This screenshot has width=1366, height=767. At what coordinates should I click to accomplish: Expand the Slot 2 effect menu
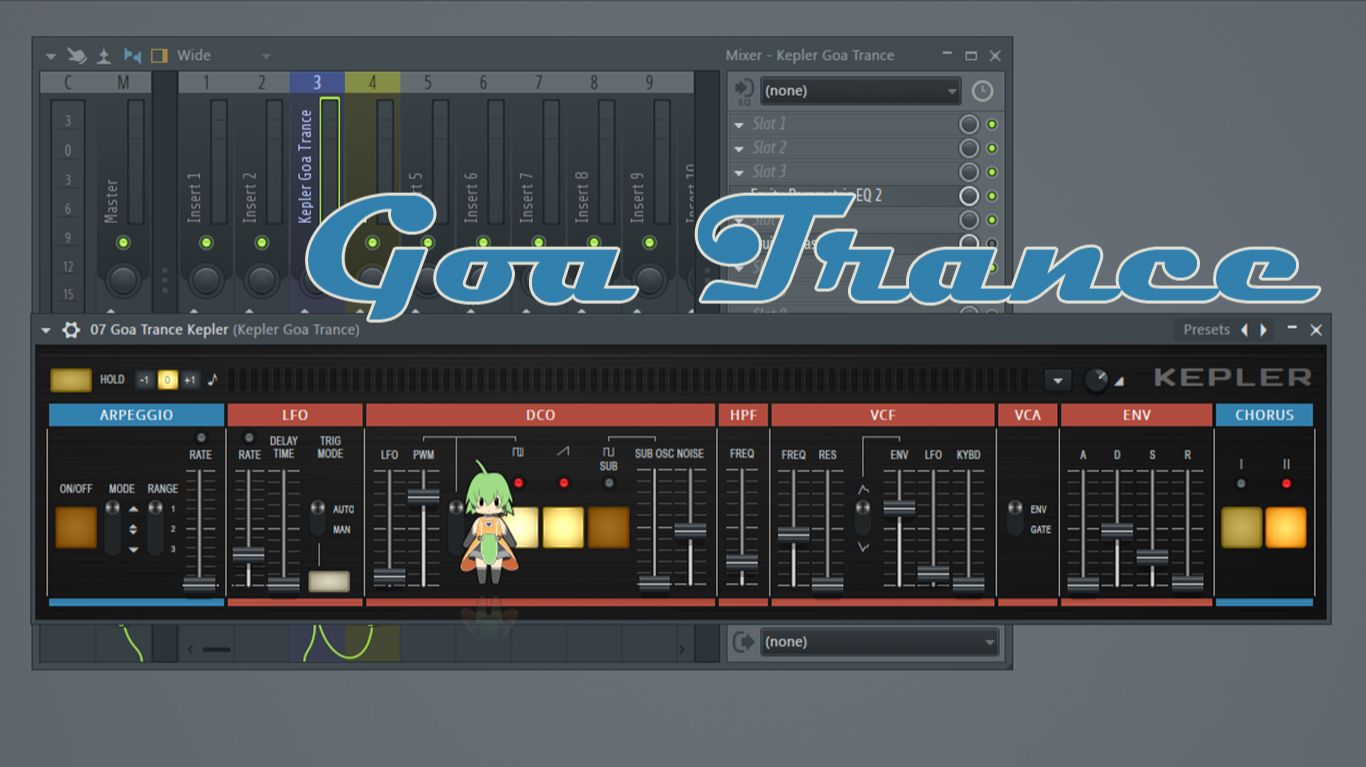pyautogui.click(x=739, y=149)
